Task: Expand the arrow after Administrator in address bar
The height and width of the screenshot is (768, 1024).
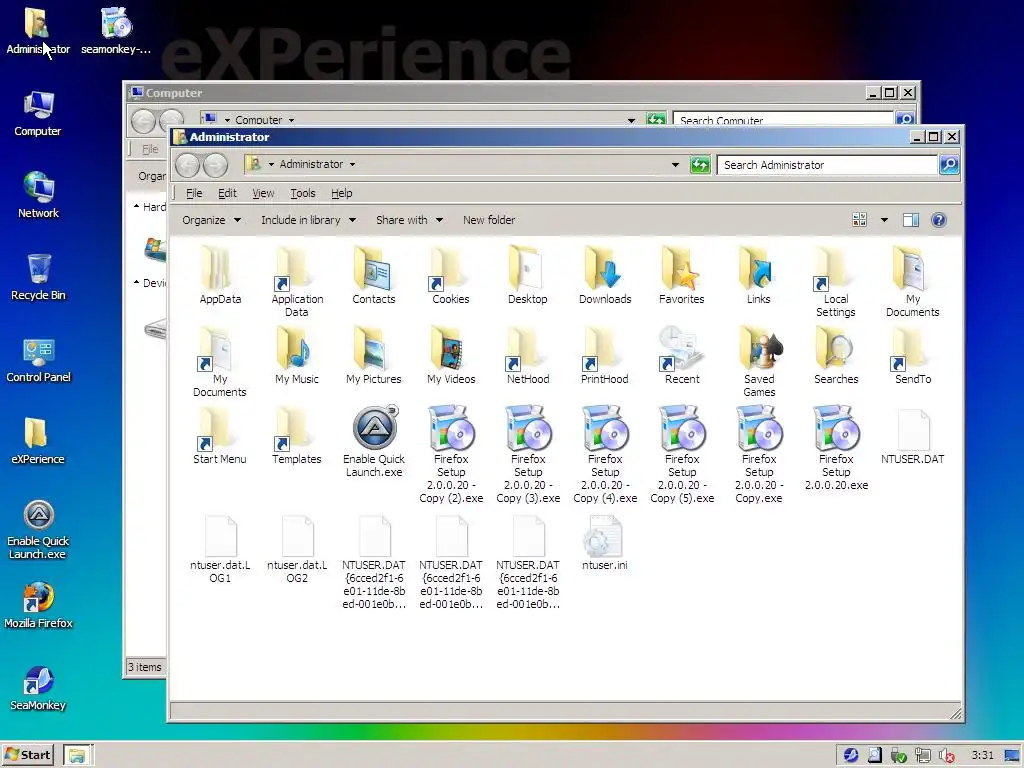Action: (352, 165)
